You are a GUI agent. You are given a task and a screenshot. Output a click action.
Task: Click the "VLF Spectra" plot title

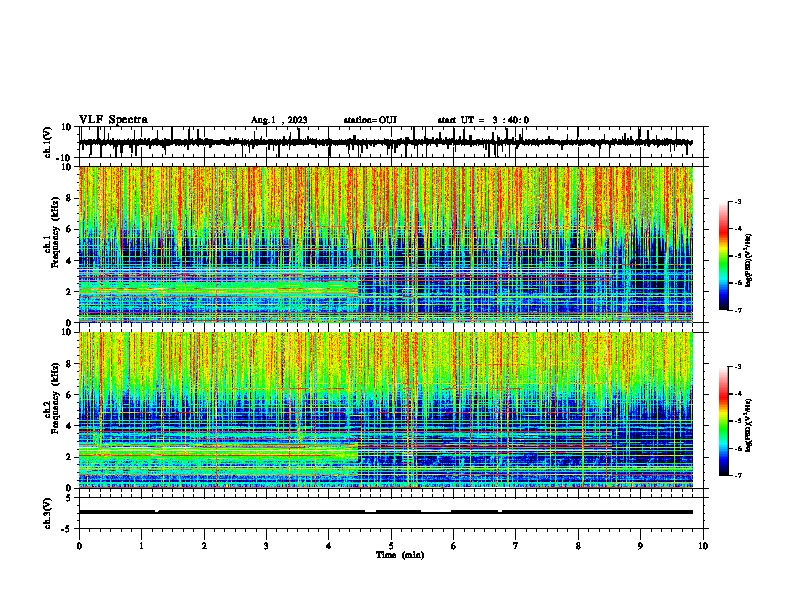point(113,120)
